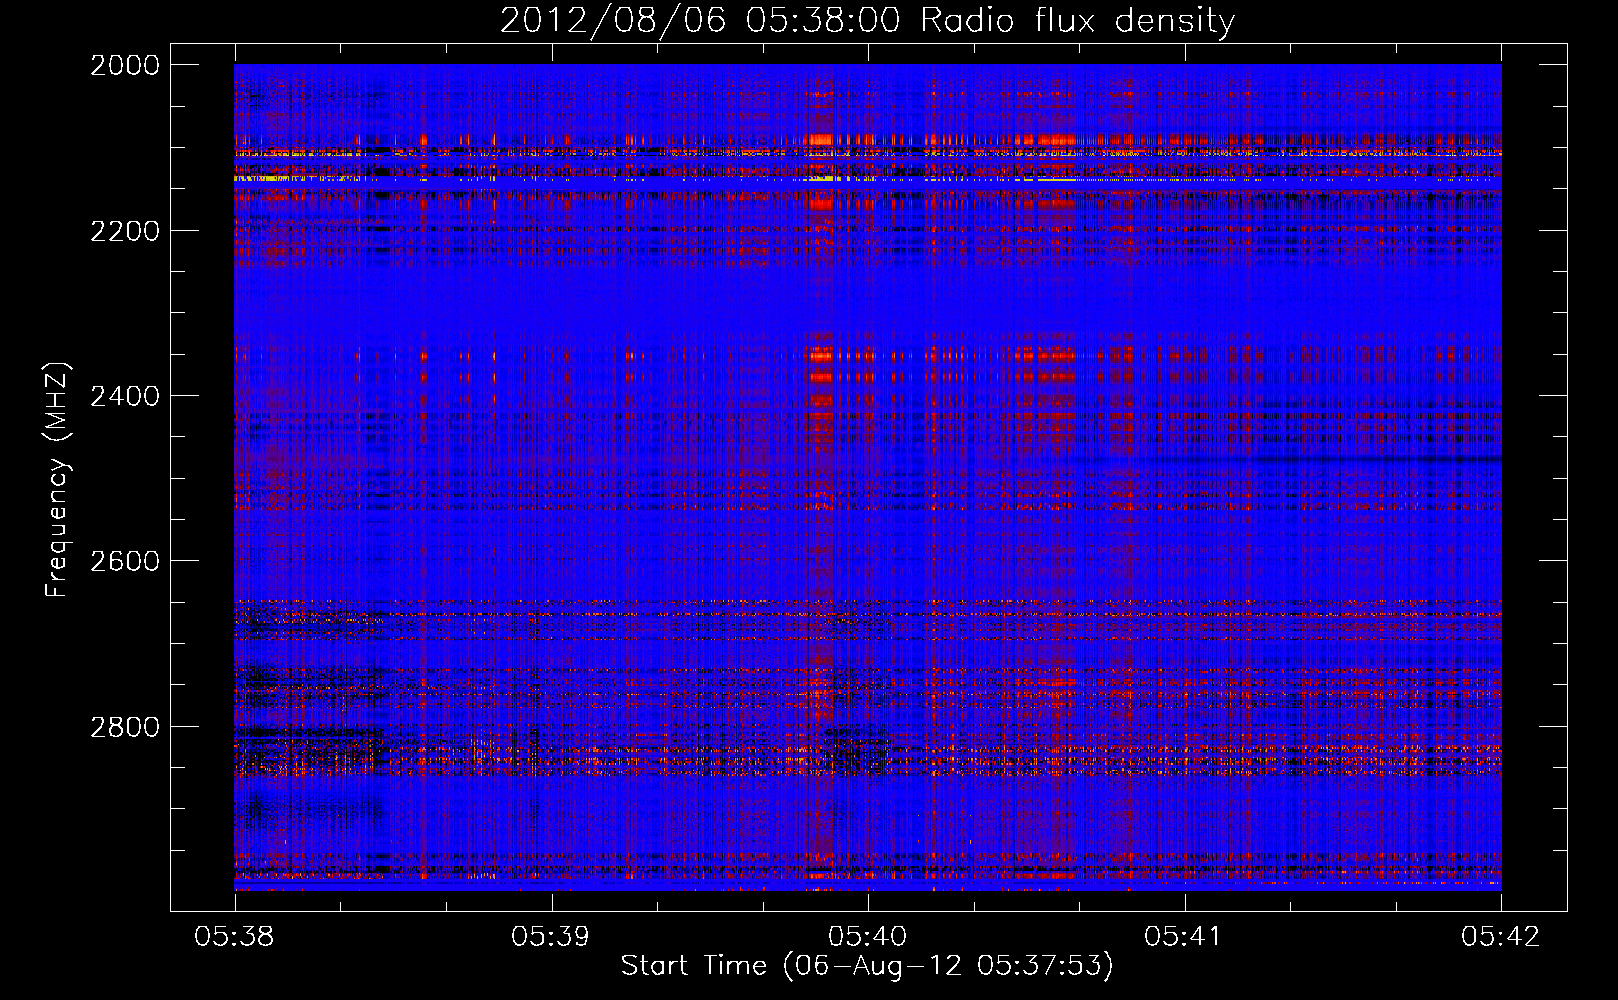Click the 2600 frequency tick label
Screen dimensions: 1618x1000
click(x=125, y=561)
